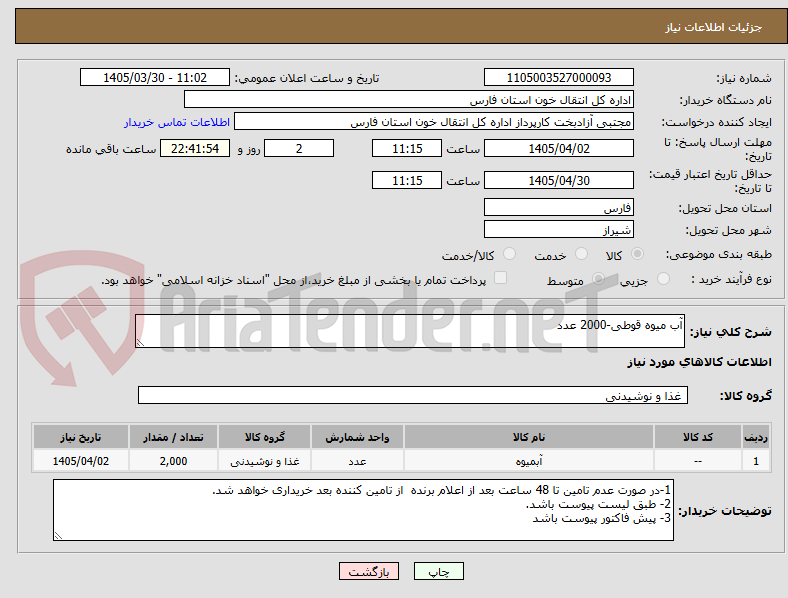Click the کد کالا column header
Viewport: 788px width, 598px height.
tap(698, 437)
